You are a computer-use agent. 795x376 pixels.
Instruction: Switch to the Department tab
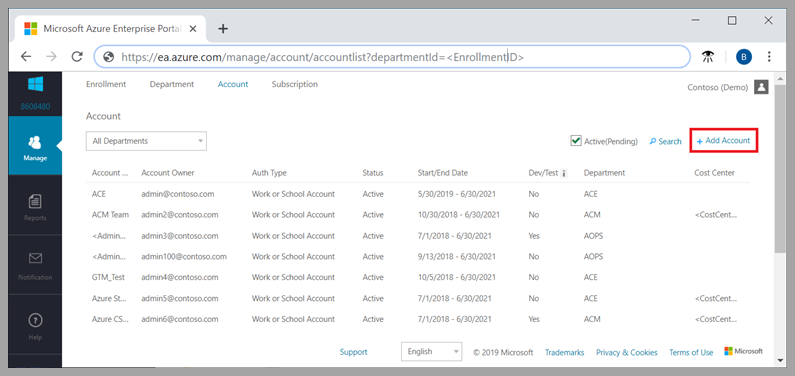coord(172,84)
